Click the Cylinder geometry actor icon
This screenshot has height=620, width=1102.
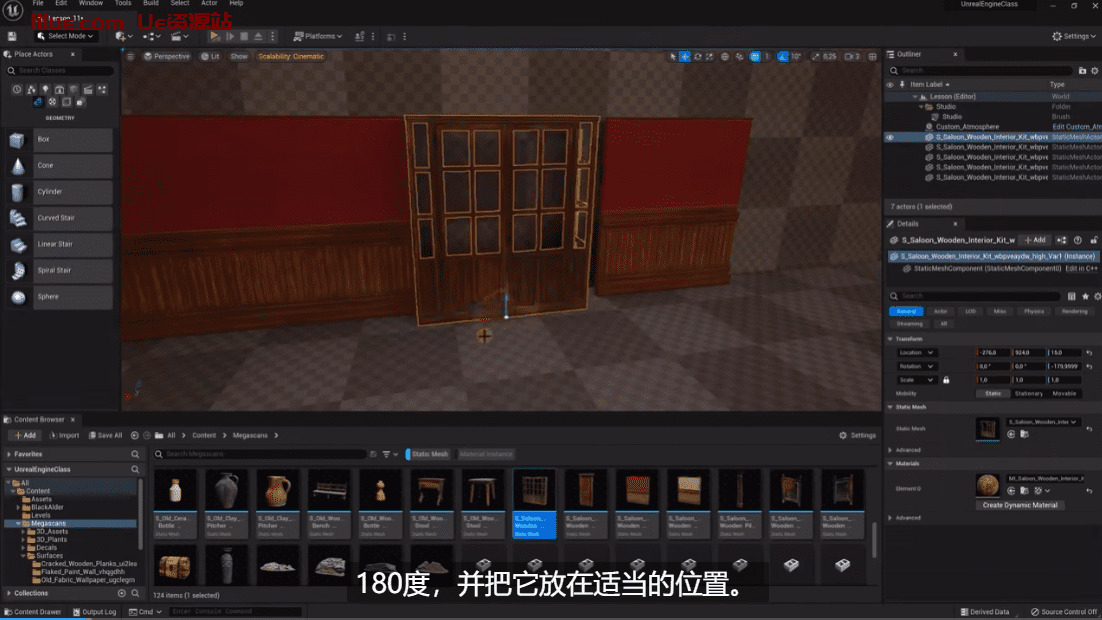point(19,192)
